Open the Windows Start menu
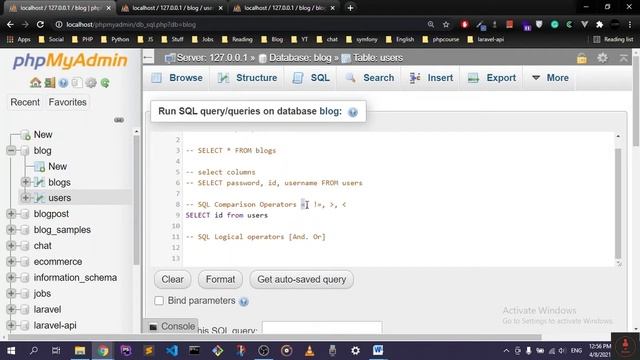This screenshot has height=360, width=640. 11,350
